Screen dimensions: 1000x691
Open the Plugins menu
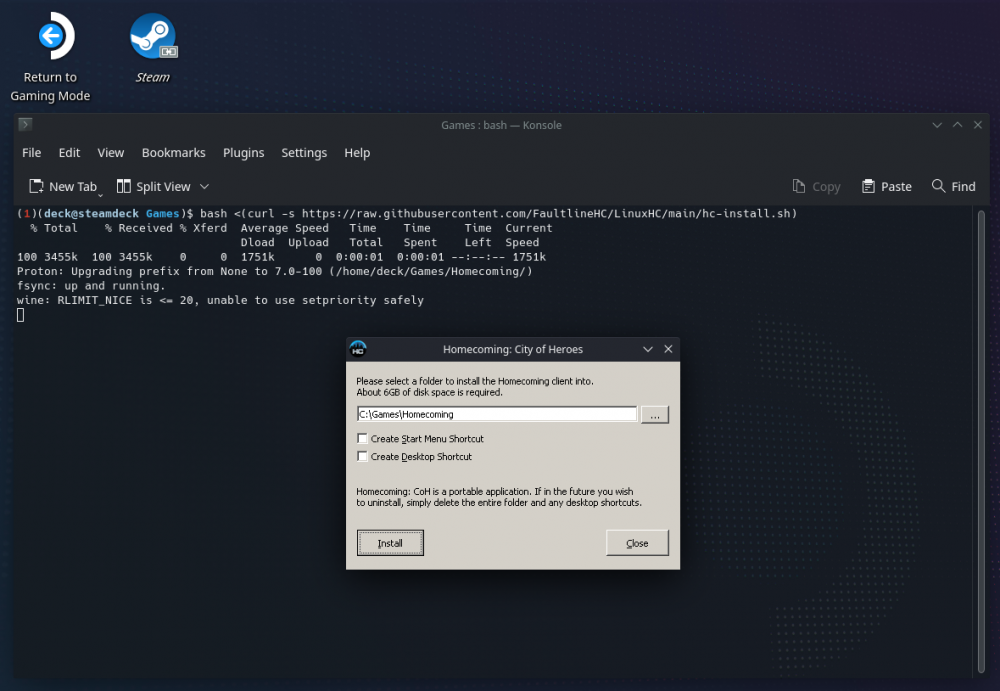(243, 153)
